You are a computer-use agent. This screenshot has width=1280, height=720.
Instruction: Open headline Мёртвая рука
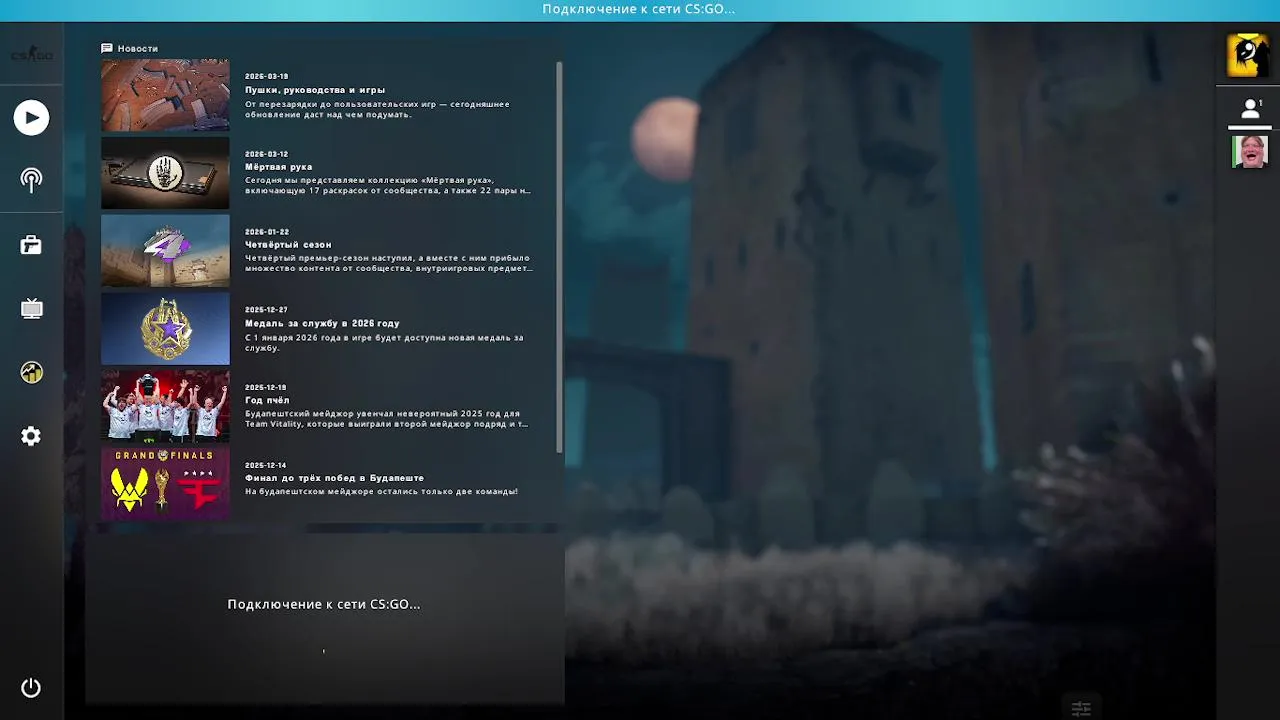[x=279, y=167]
